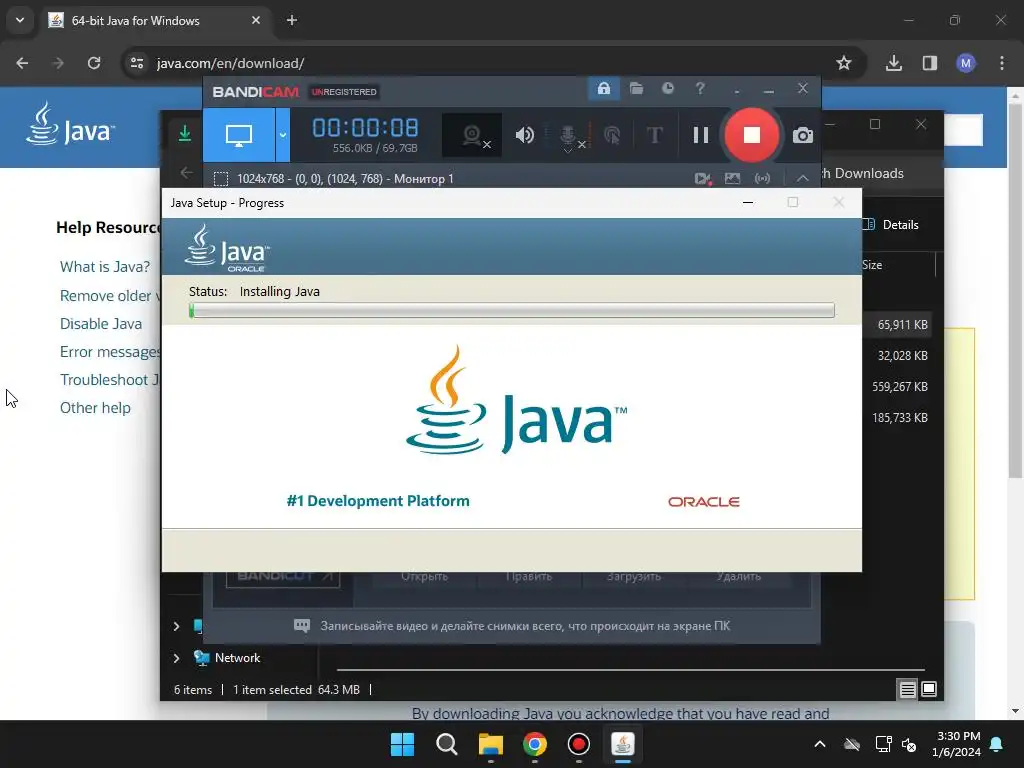Open the Chrome three-dot menu

click(x=1002, y=63)
